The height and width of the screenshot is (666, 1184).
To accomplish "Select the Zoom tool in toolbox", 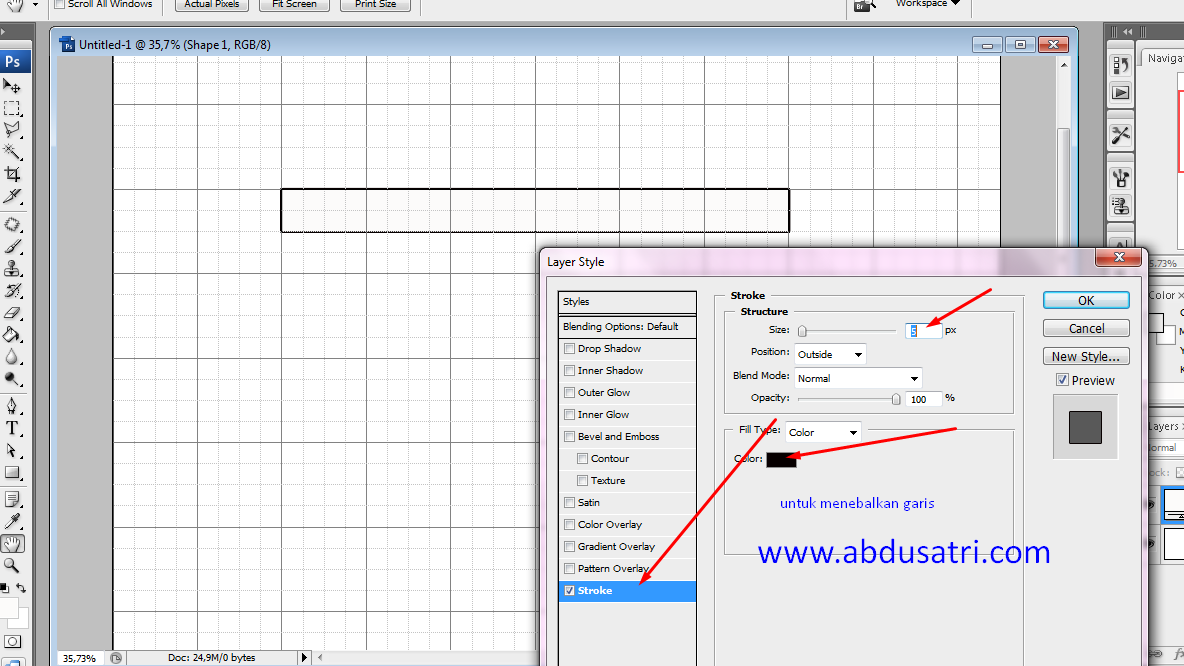I will 12,566.
